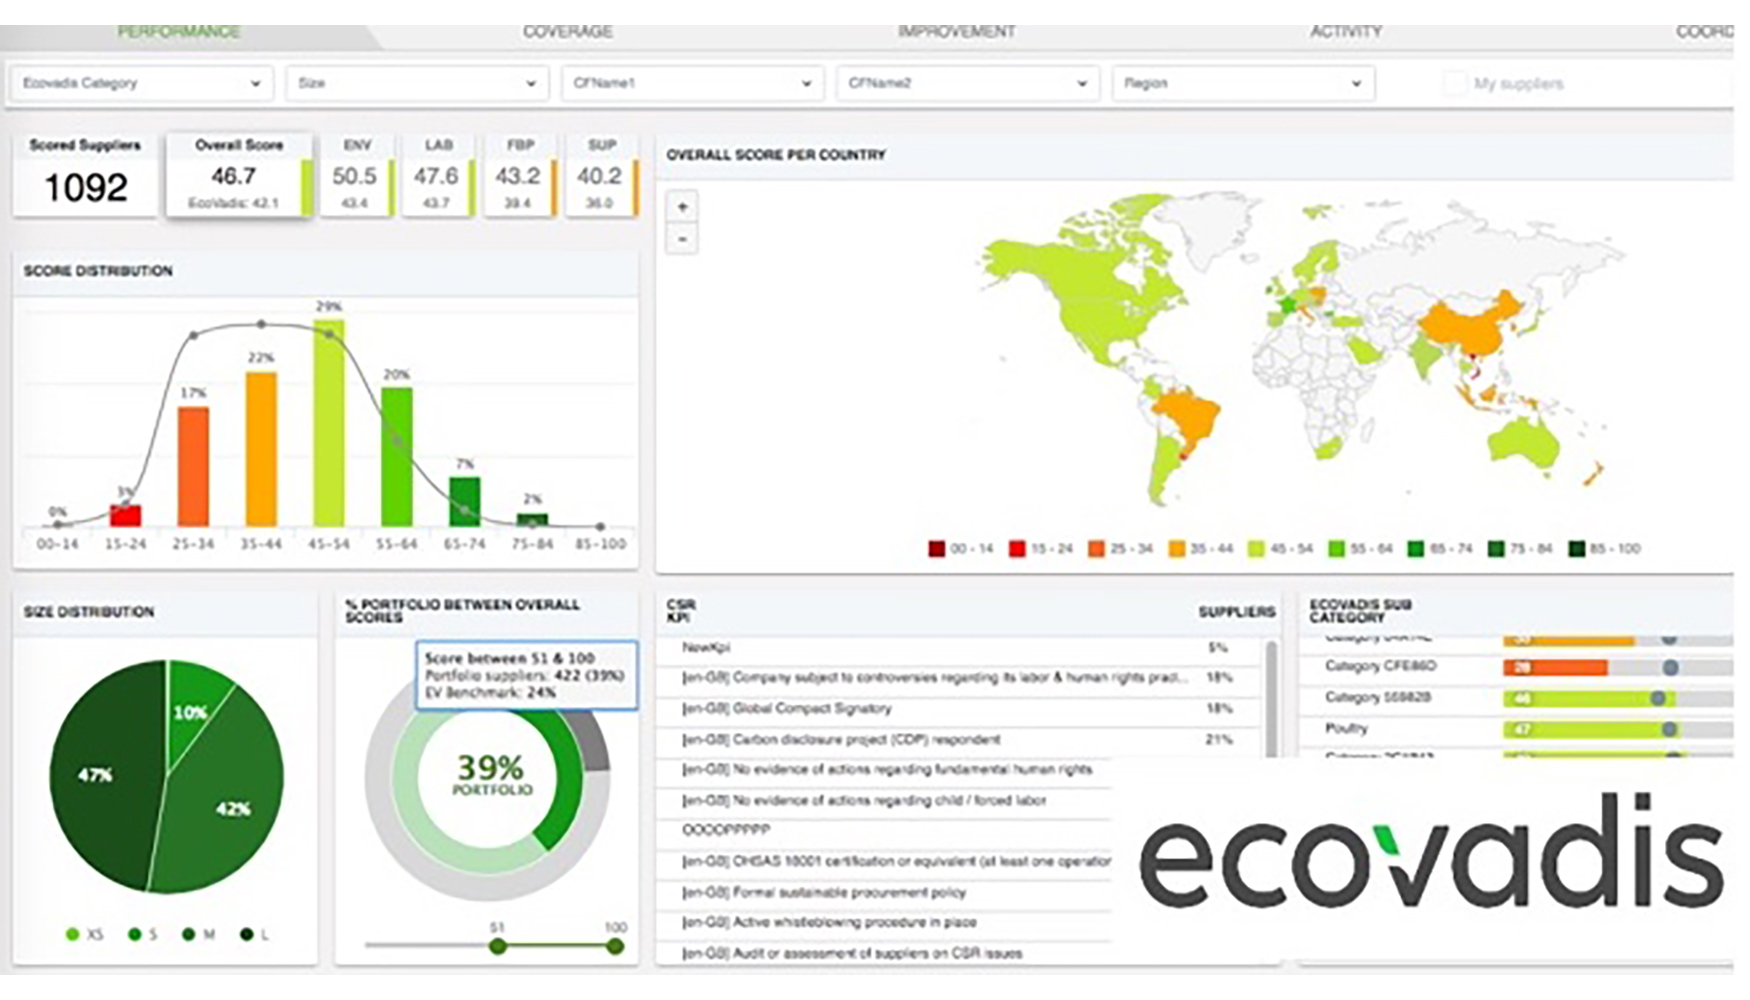Select the ENV score card
The width and height of the screenshot is (1750, 1000).
tap(356, 174)
